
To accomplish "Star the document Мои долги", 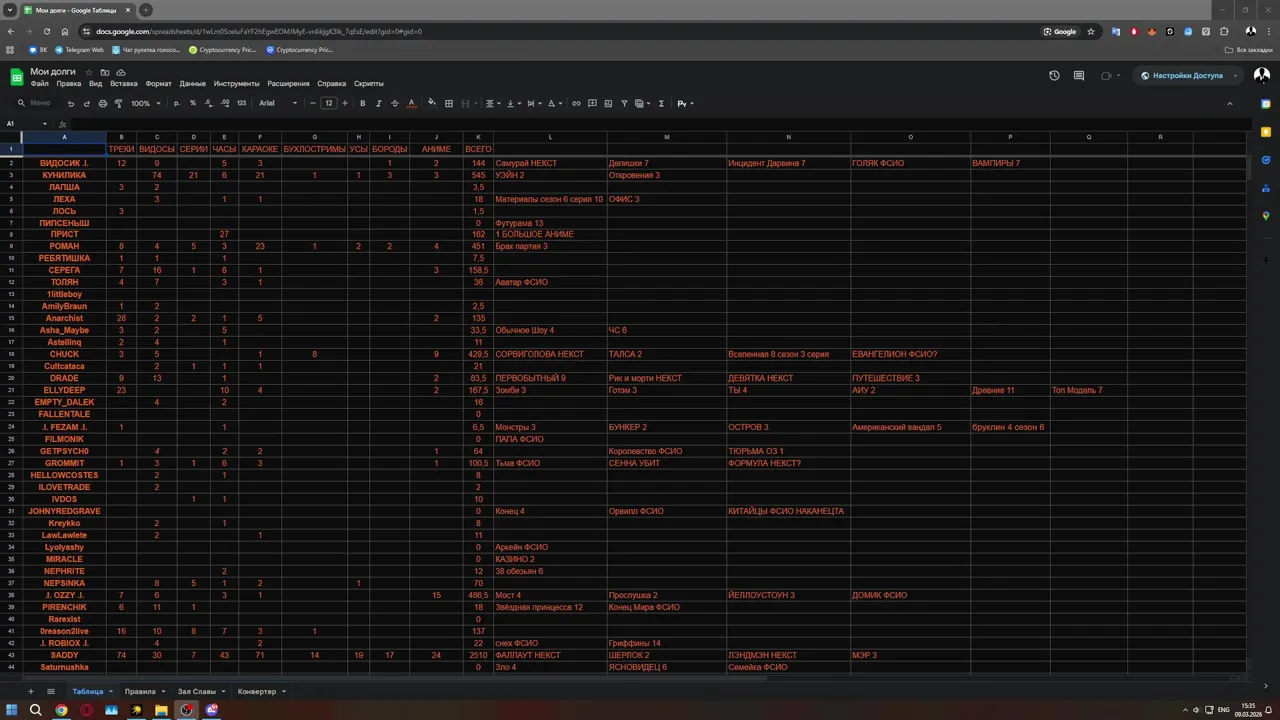I will click(89, 72).
